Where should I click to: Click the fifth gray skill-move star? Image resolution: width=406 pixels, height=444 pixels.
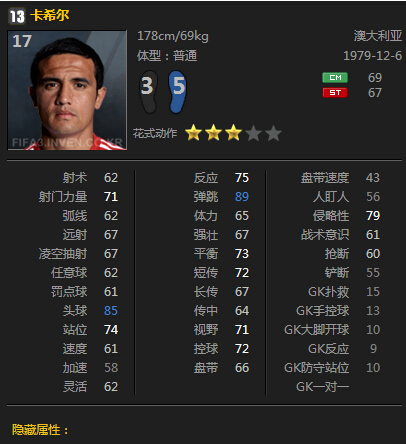274,133
